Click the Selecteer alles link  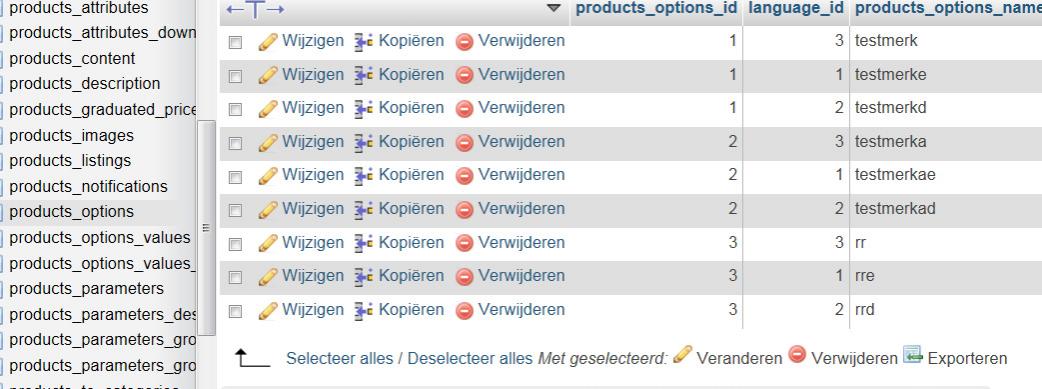pyautogui.click(x=340, y=358)
